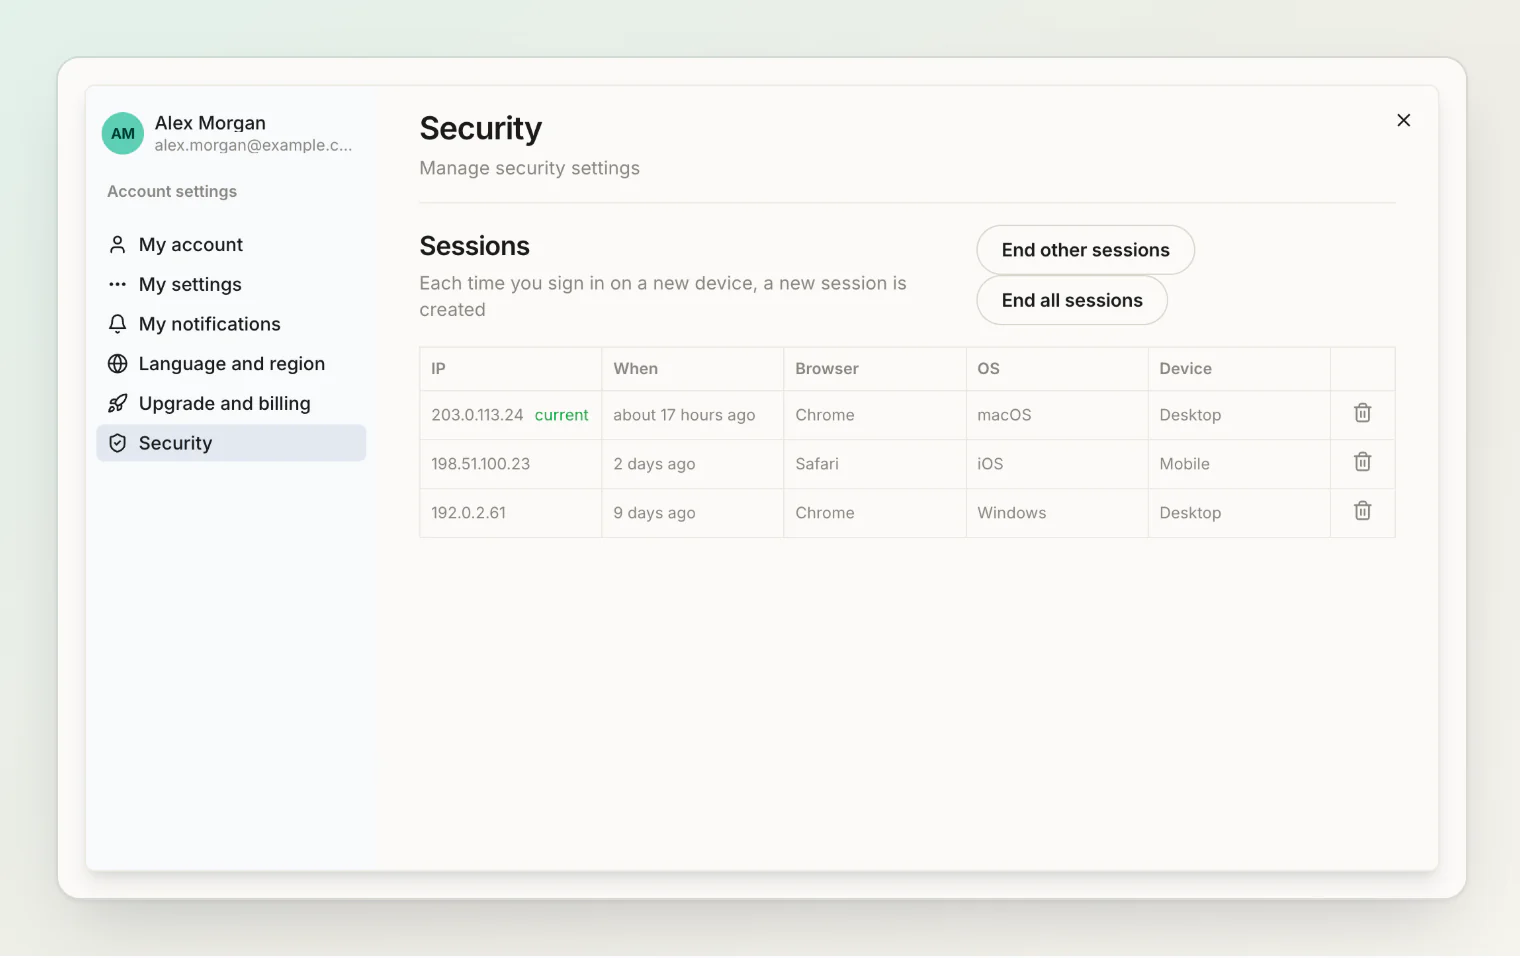1520x958 pixels.
Task: Open My account settings
Action: coord(231,244)
